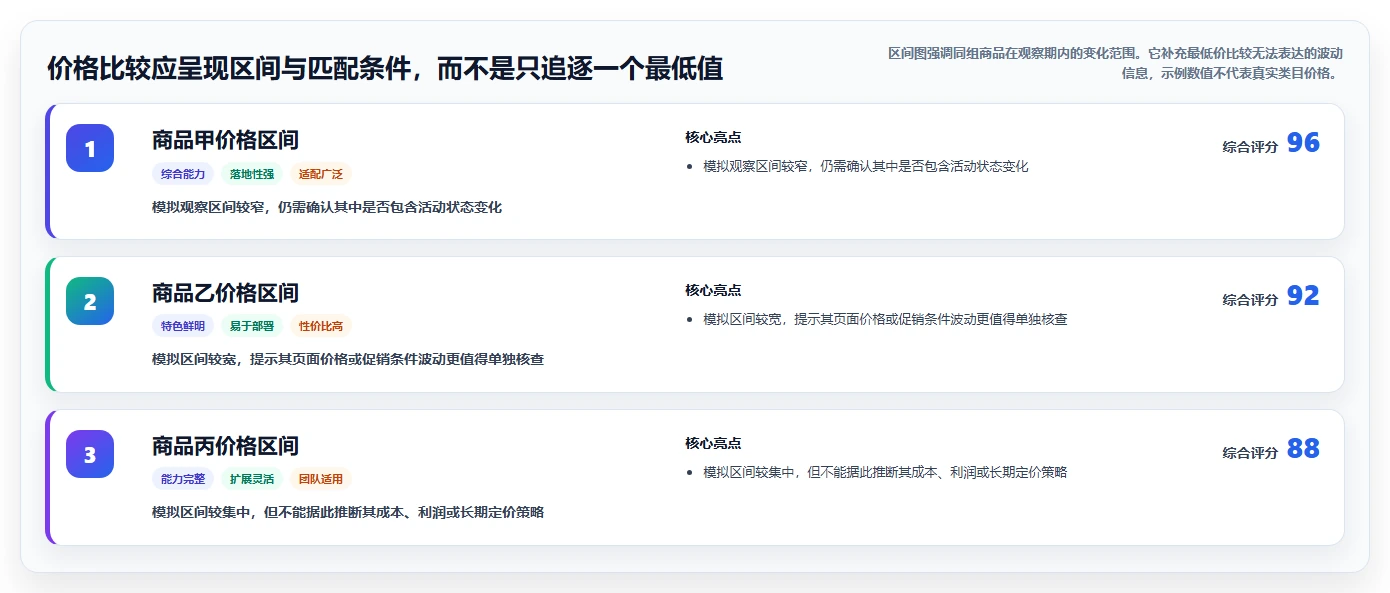This screenshot has width=1390, height=593.
Task: Click the score value 92
Action: (x=1303, y=296)
